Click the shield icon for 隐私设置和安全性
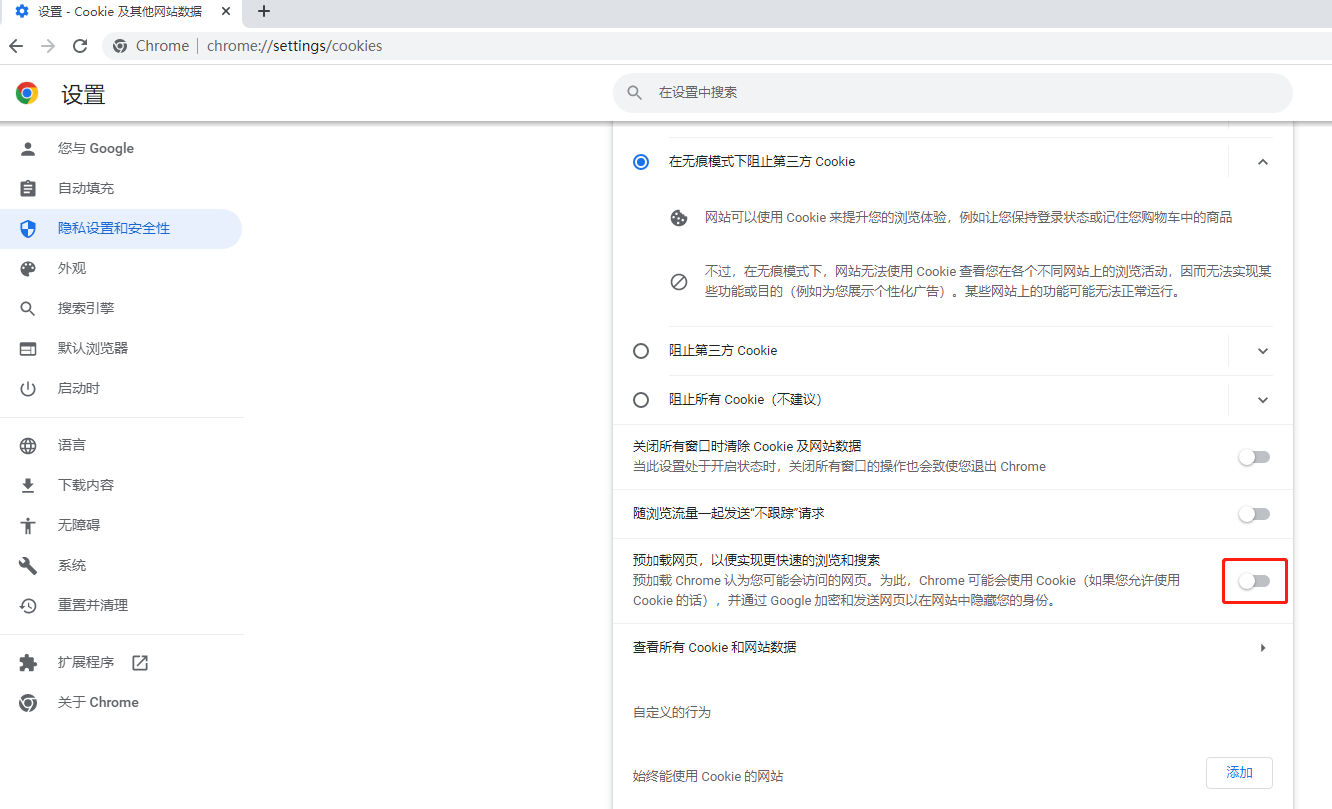 (x=28, y=229)
